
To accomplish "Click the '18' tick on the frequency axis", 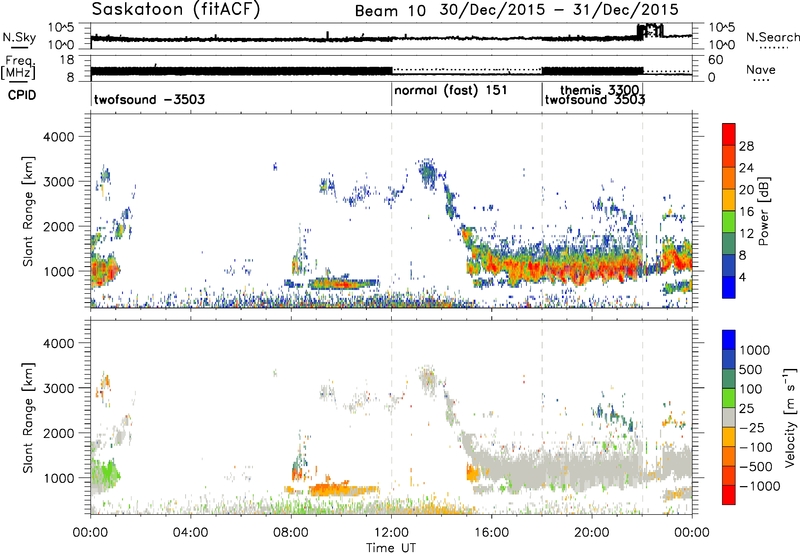I will pyautogui.click(x=68, y=60).
